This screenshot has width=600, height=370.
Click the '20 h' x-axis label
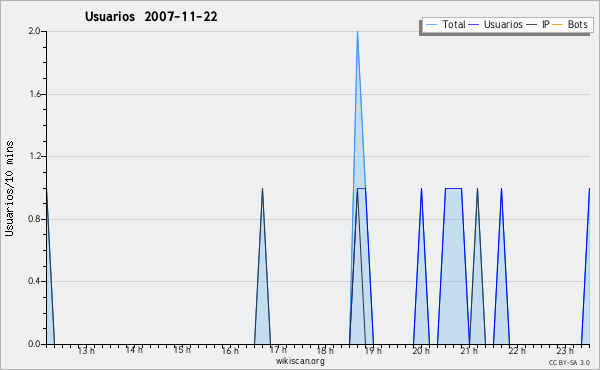pyautogui.click(x=421, y=350)
